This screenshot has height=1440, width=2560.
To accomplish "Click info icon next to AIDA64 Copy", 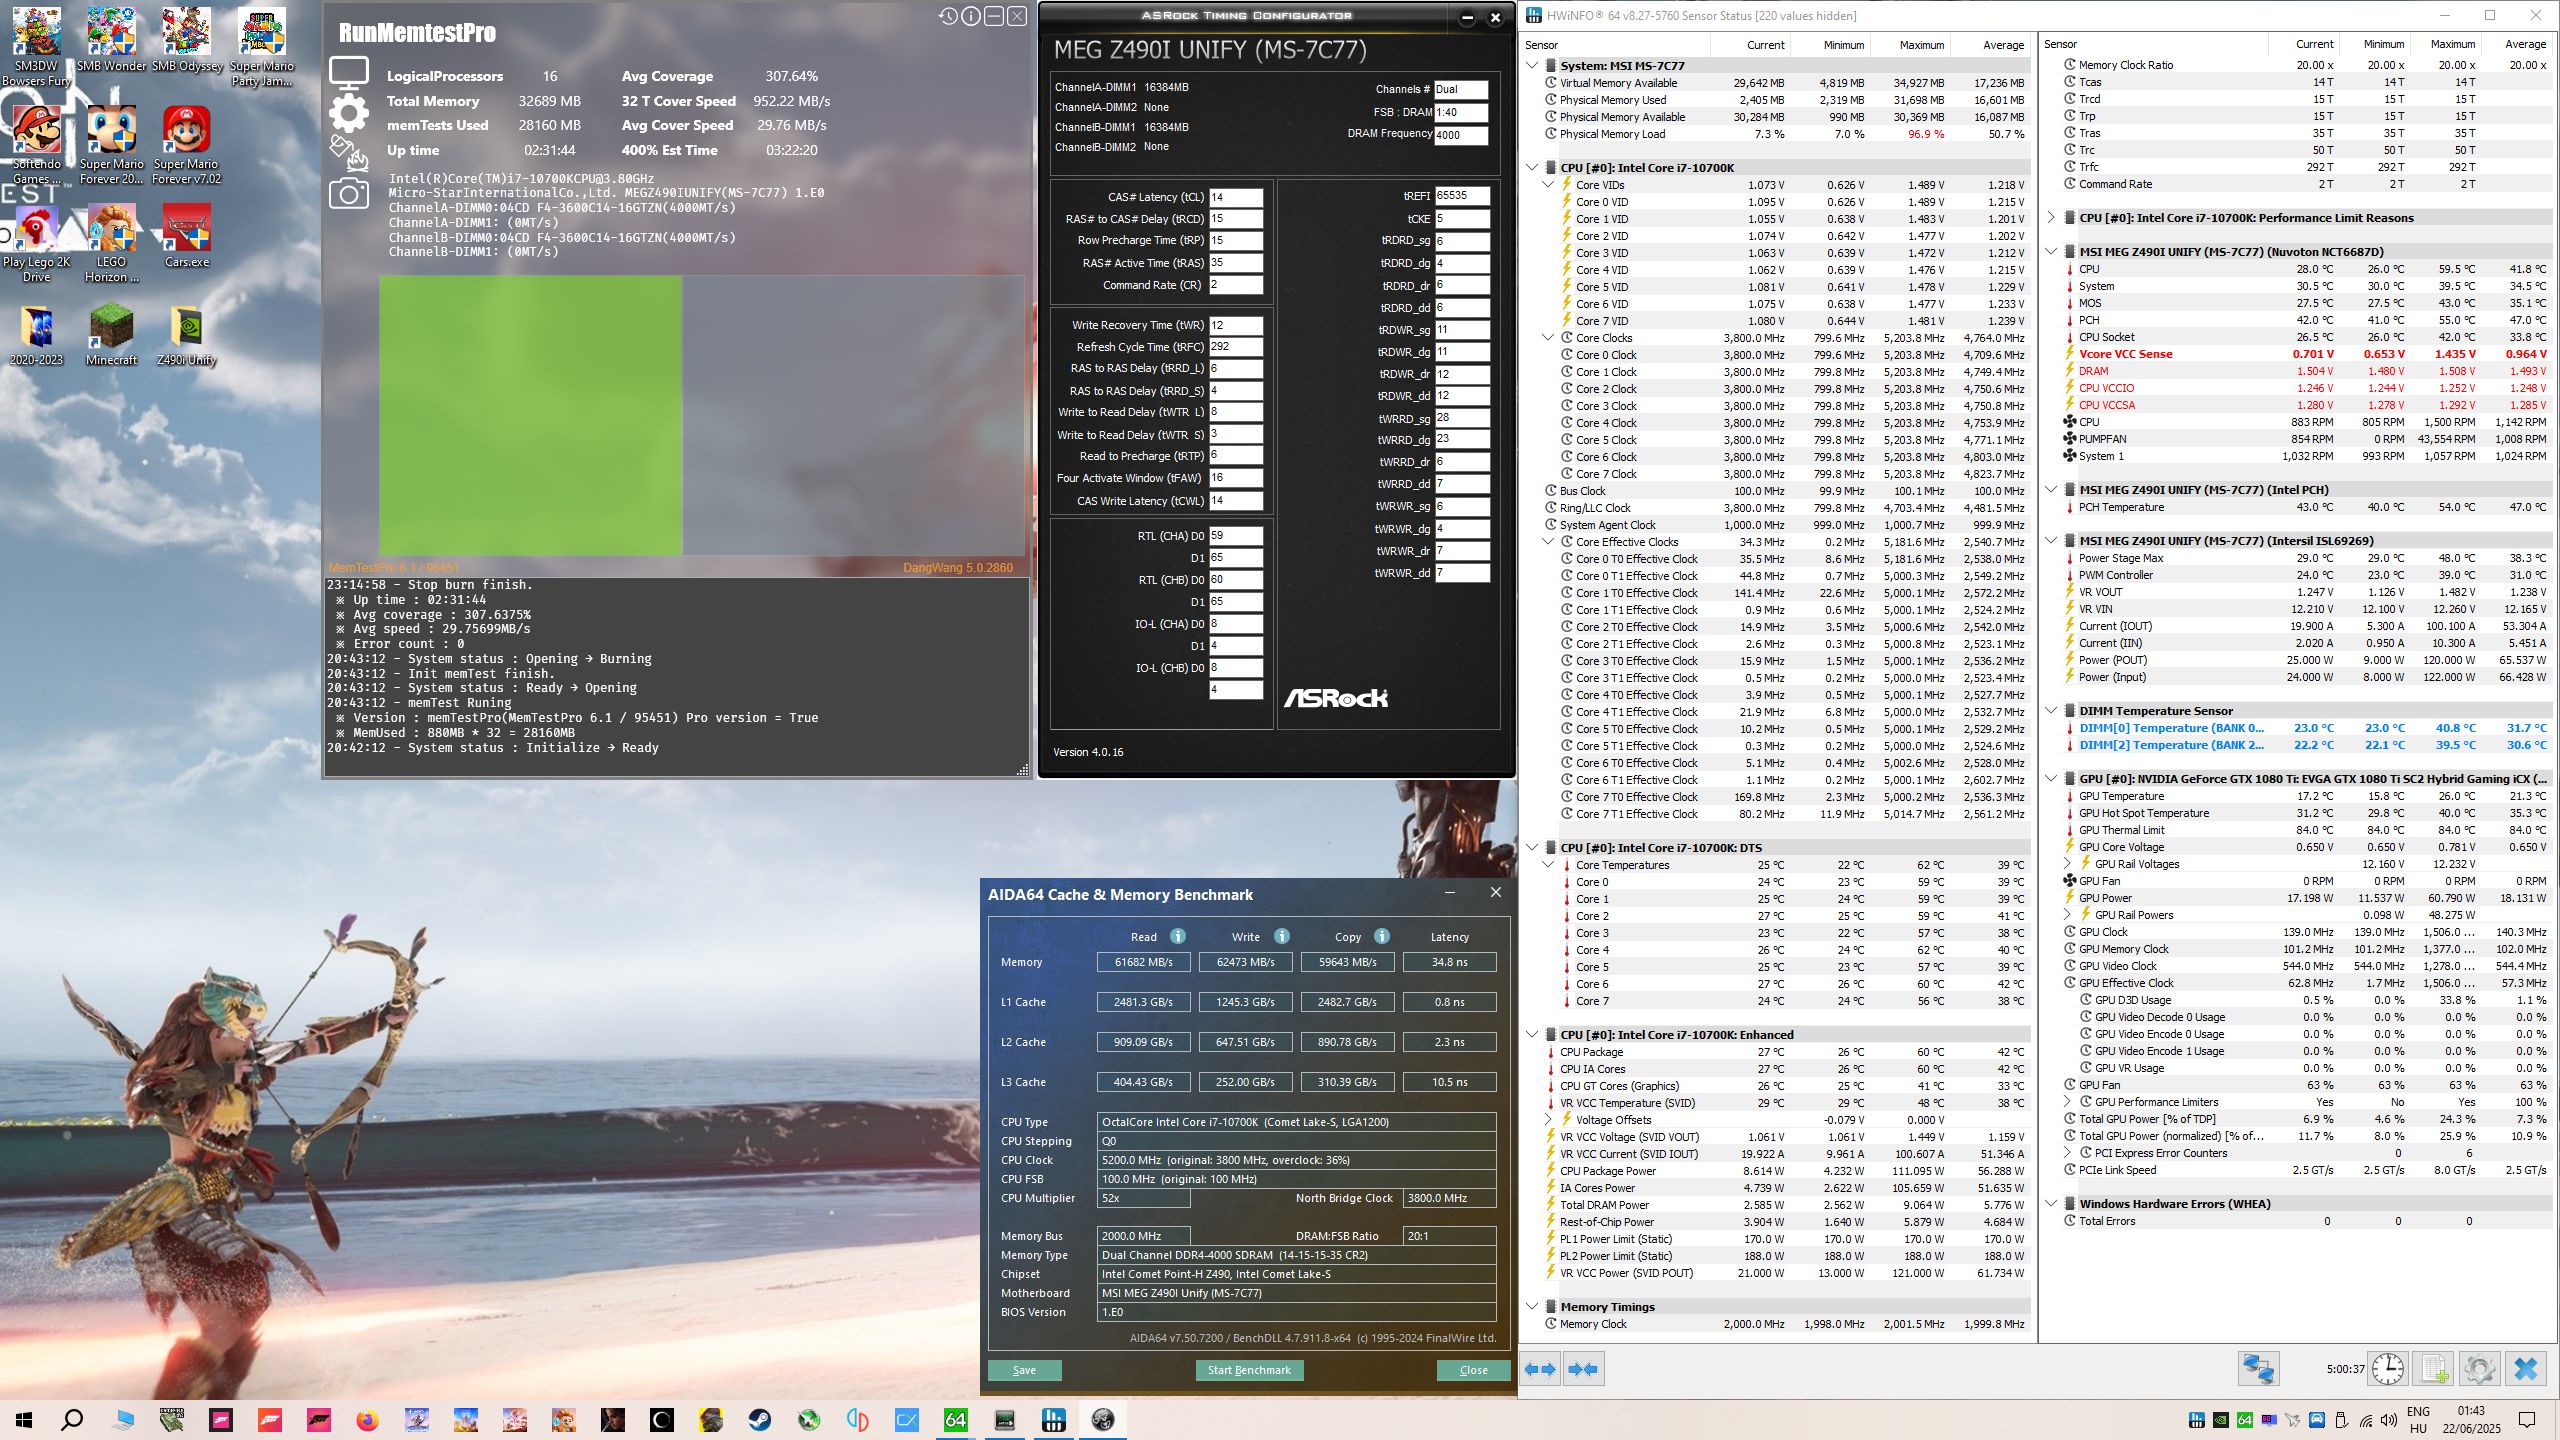I will coord(1382,936).
